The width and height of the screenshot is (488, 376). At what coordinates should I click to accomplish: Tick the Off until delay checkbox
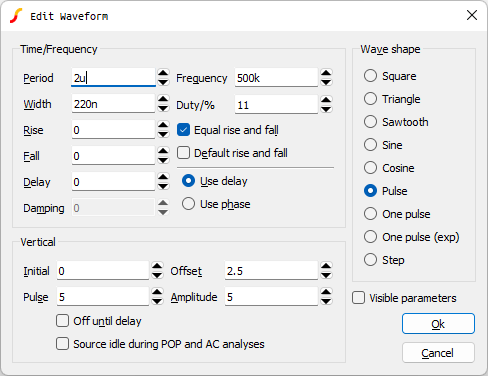pos(63,321)
